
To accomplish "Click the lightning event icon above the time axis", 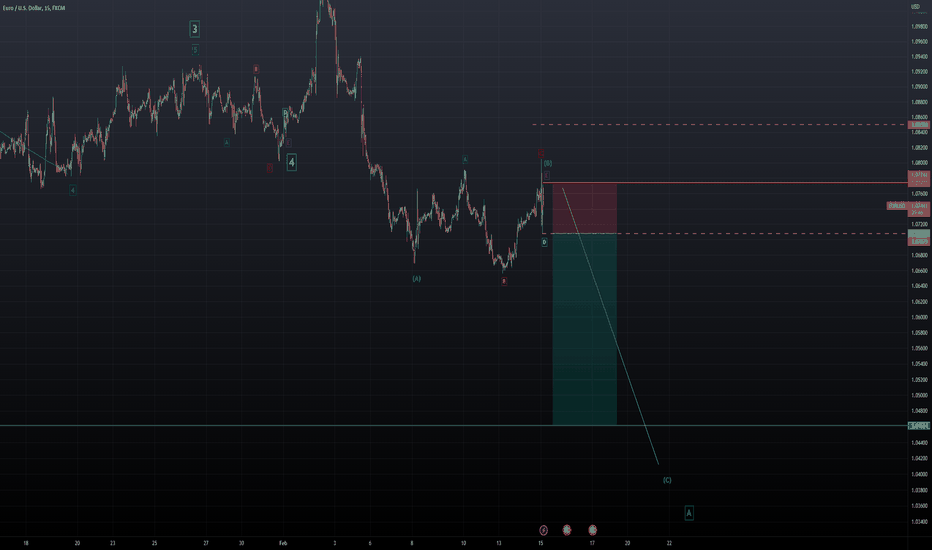I will tap(543, 530).
